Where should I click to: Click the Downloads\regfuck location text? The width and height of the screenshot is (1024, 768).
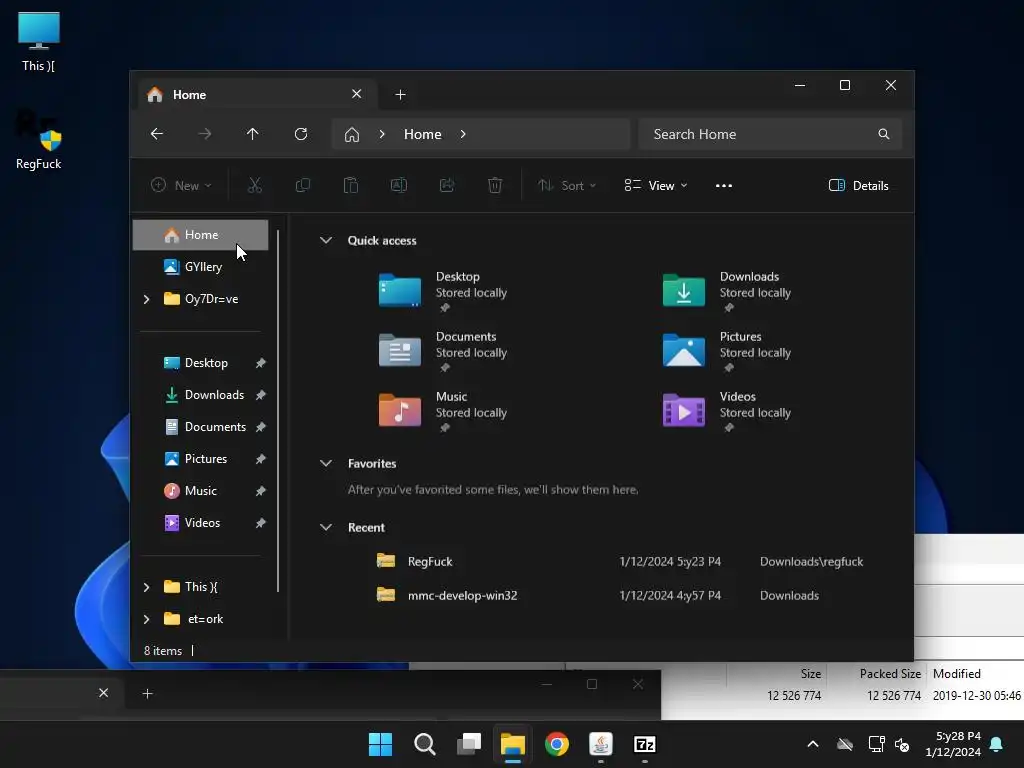click(811, 562)
